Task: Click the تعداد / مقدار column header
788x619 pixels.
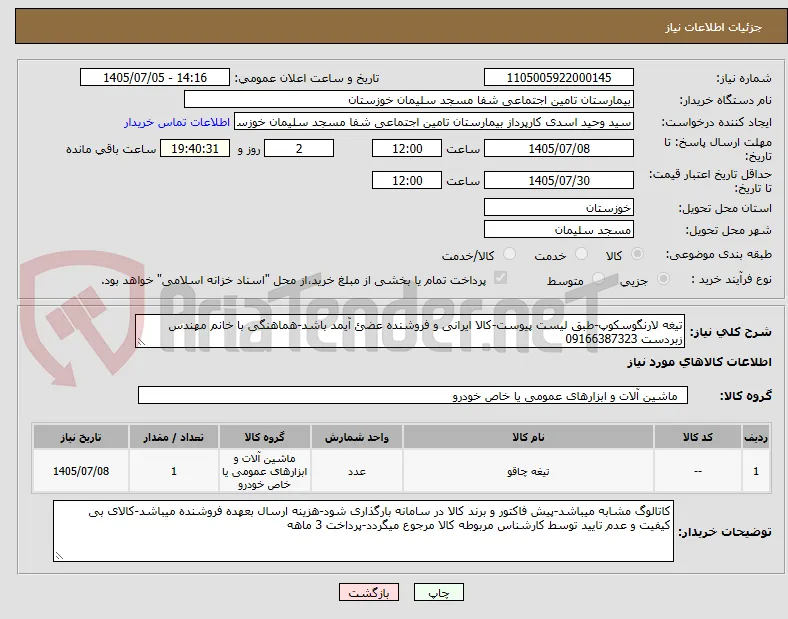Action: (173, 437)
